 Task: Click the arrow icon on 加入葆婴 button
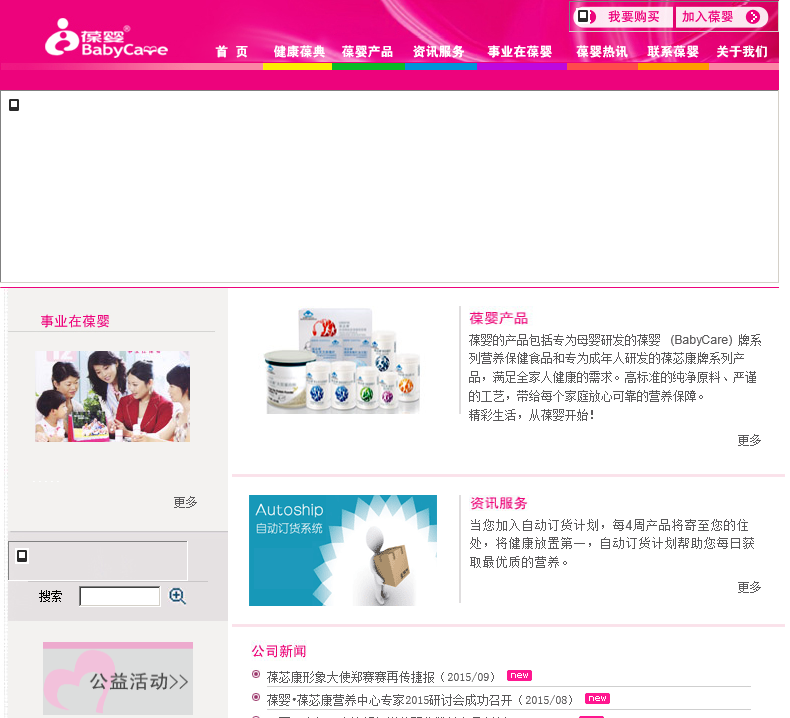[x=753, y=17]
